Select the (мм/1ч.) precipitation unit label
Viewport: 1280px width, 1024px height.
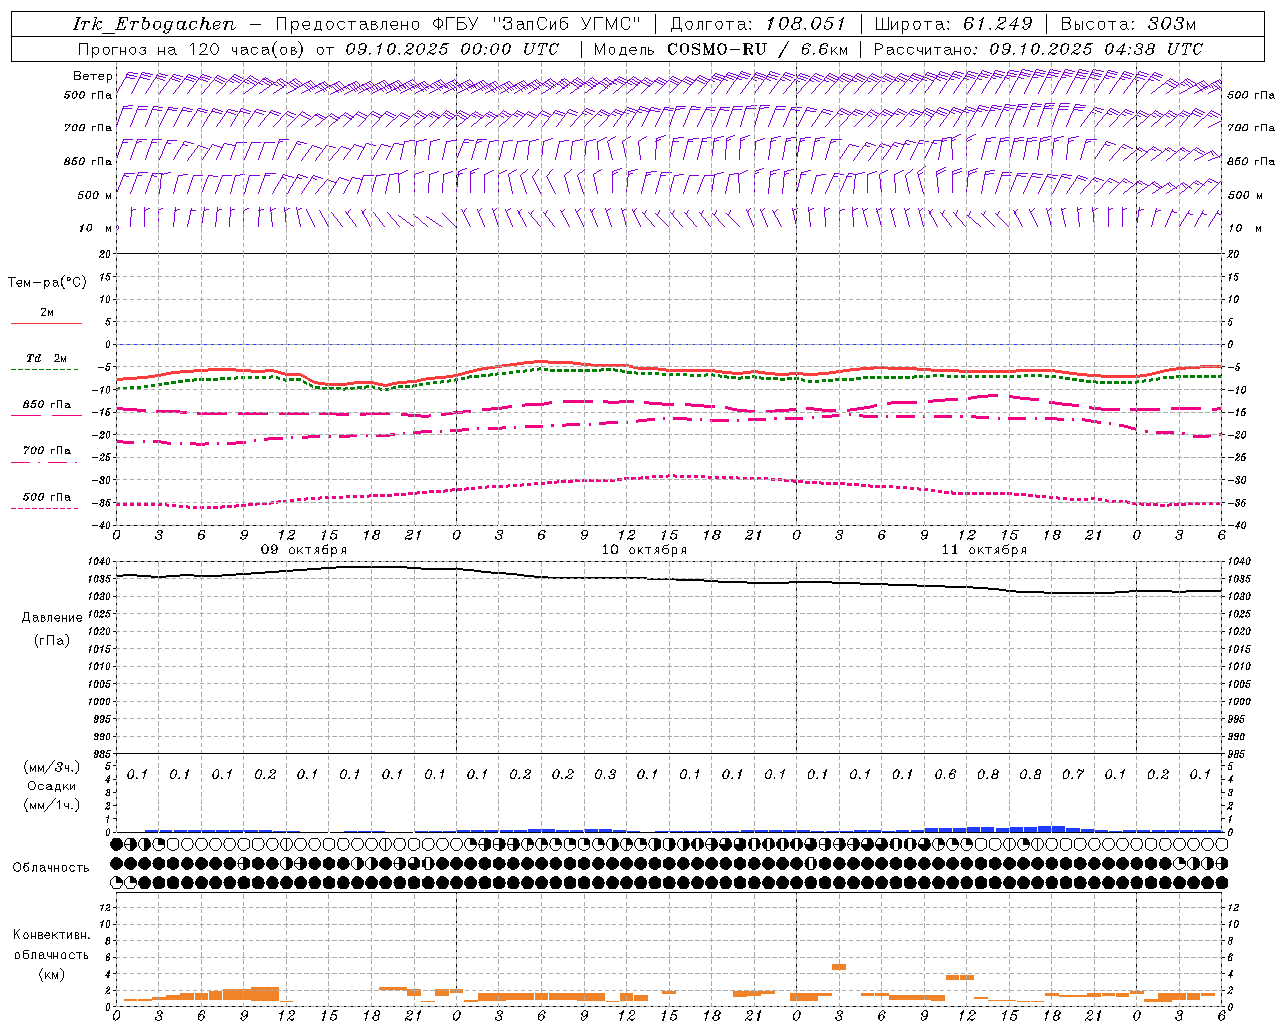pos(52,805)
